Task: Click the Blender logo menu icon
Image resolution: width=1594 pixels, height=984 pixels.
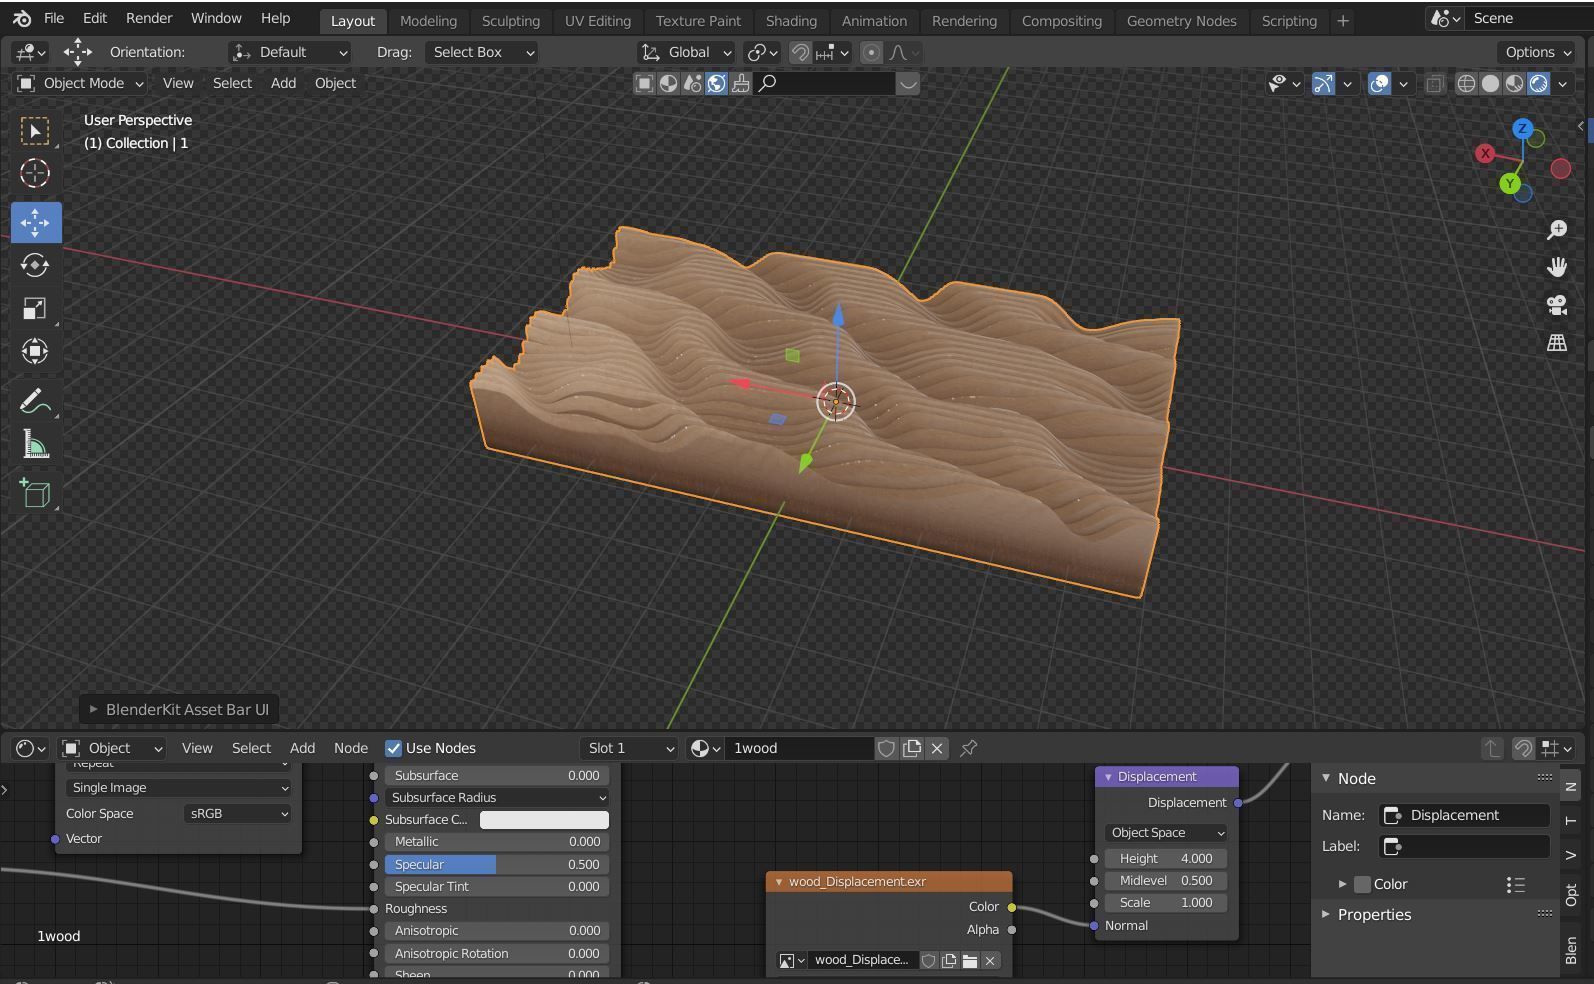Action: pos(22,18)
